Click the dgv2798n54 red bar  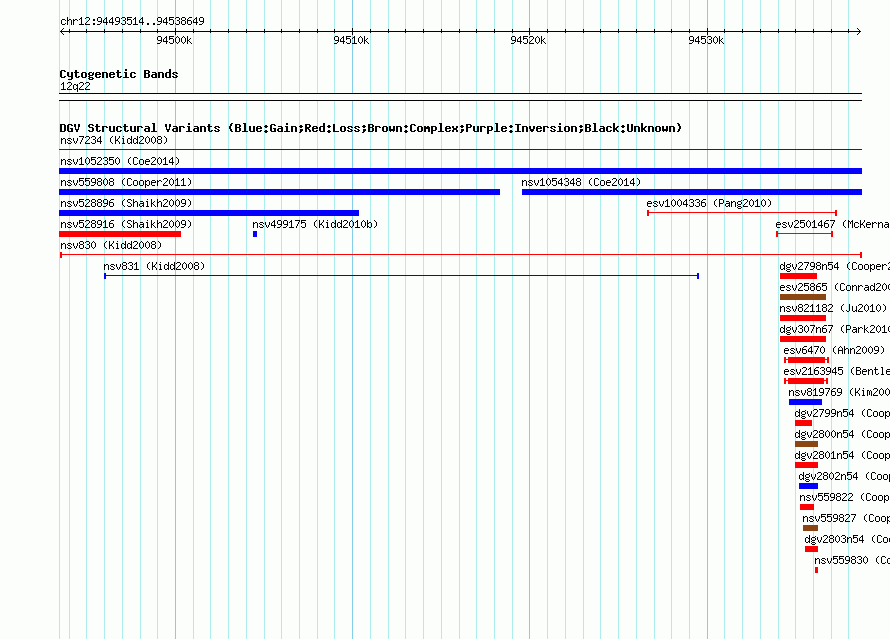[x=798, y=276]
